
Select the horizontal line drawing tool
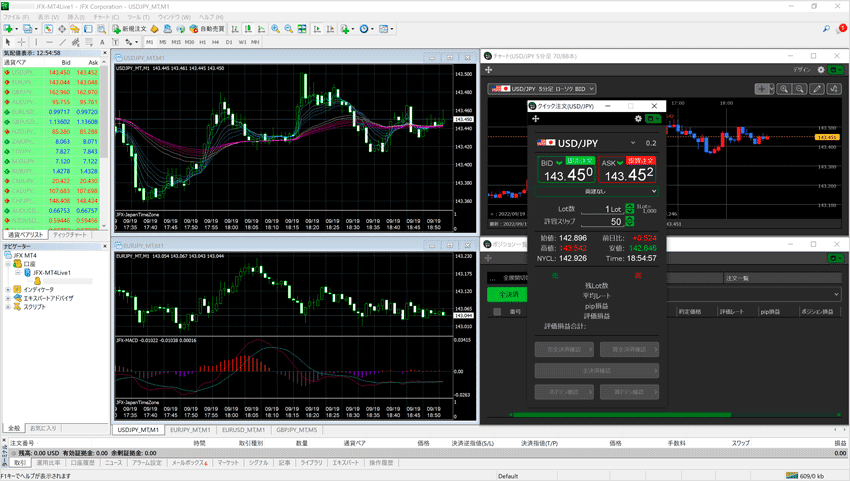point(49,42)
